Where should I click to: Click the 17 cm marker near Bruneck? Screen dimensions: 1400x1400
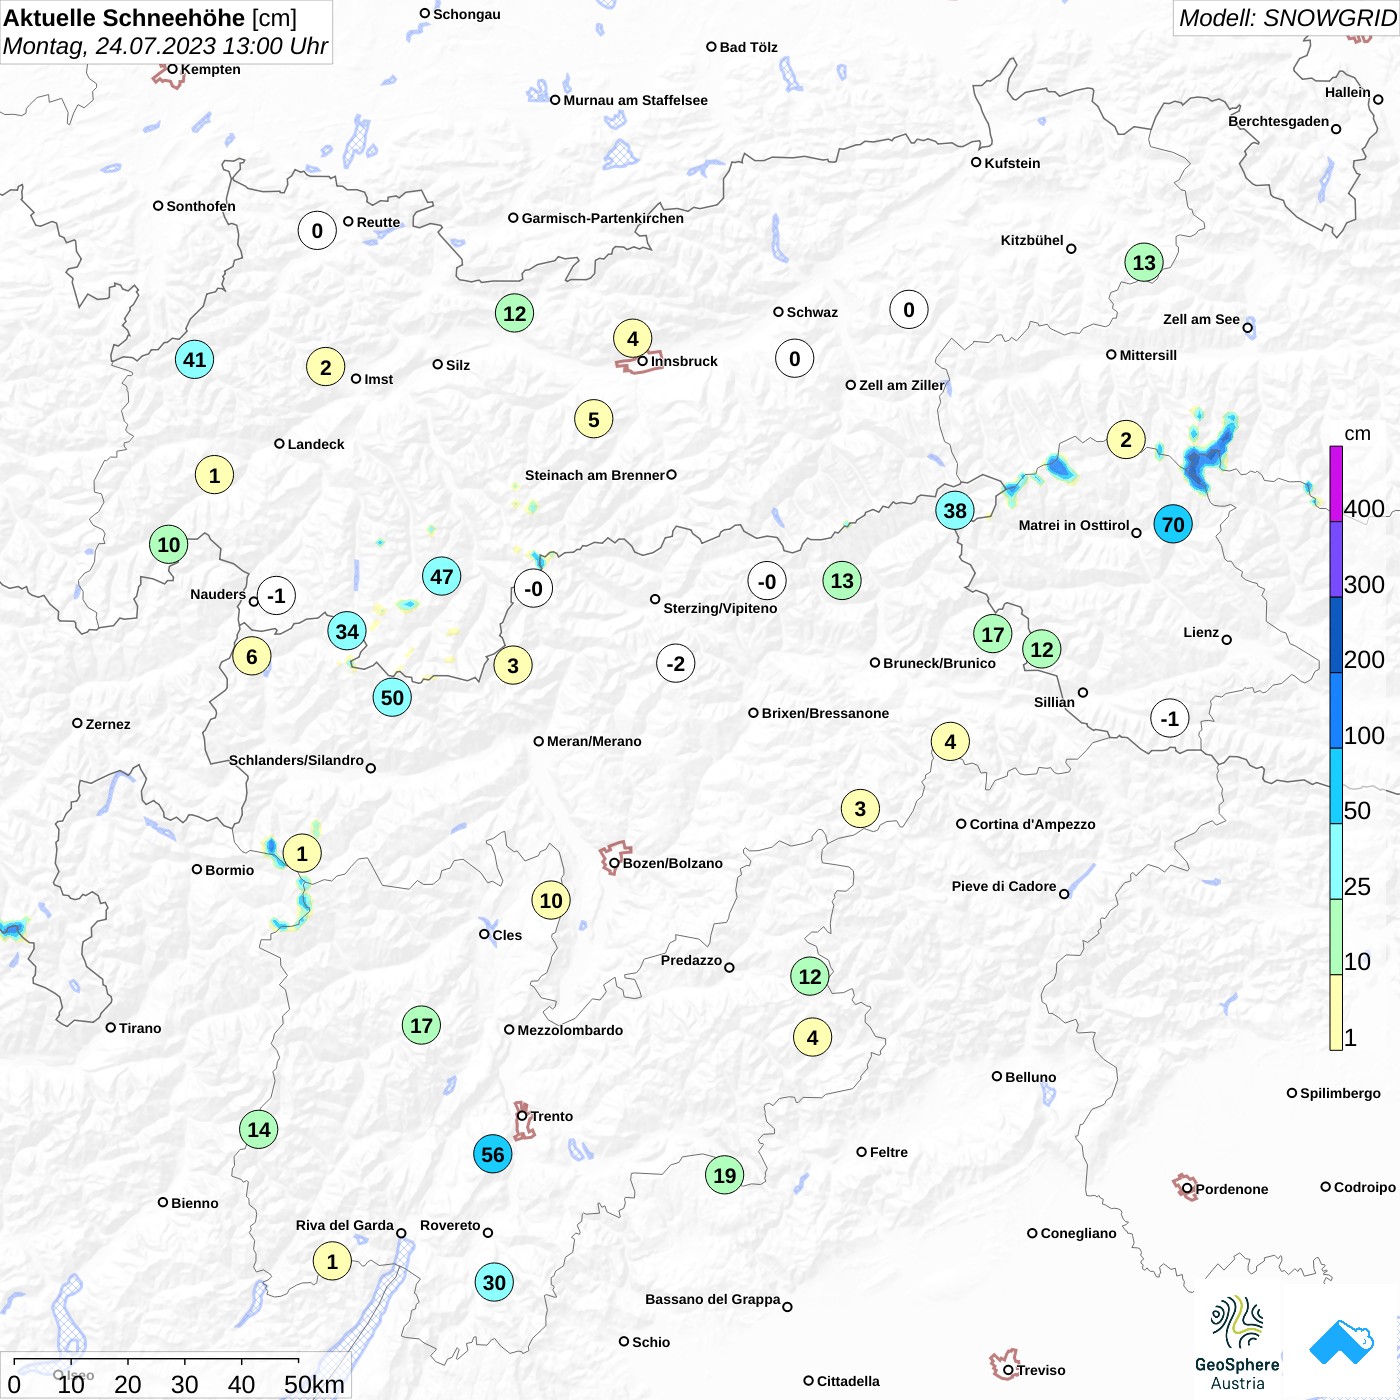pos(993,634)
